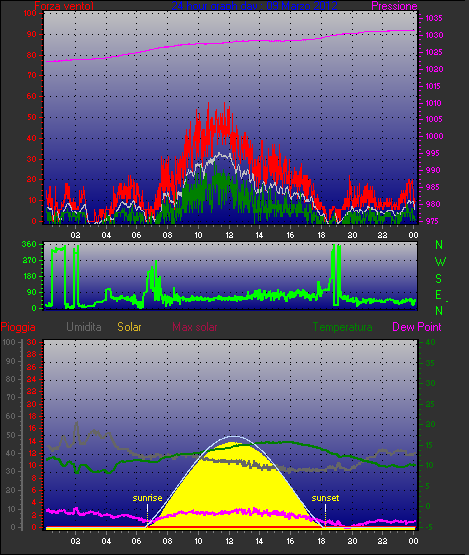Click the "sunset" marker on solar chart
The width and height of the screenshot is (469, 555).
[325, 498]
